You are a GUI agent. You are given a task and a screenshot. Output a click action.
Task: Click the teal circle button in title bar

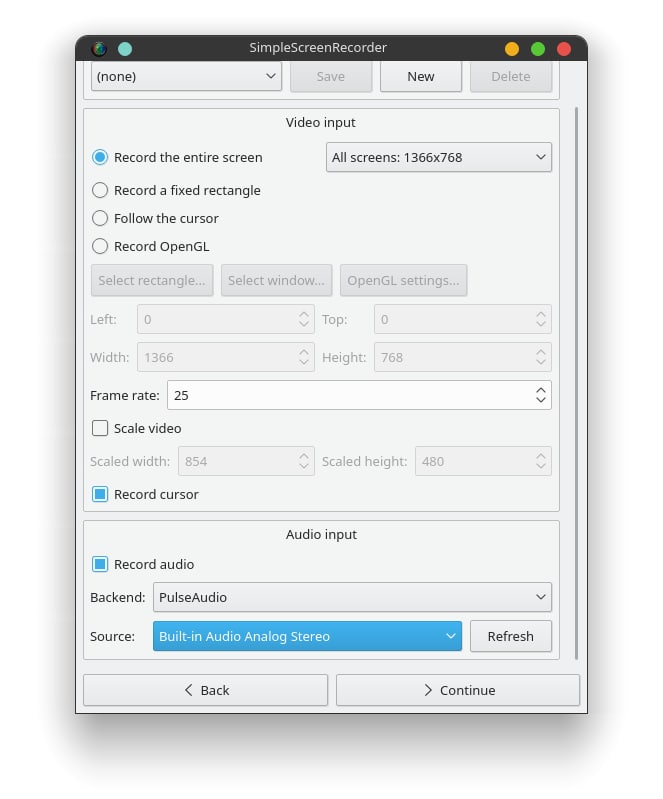125,49
